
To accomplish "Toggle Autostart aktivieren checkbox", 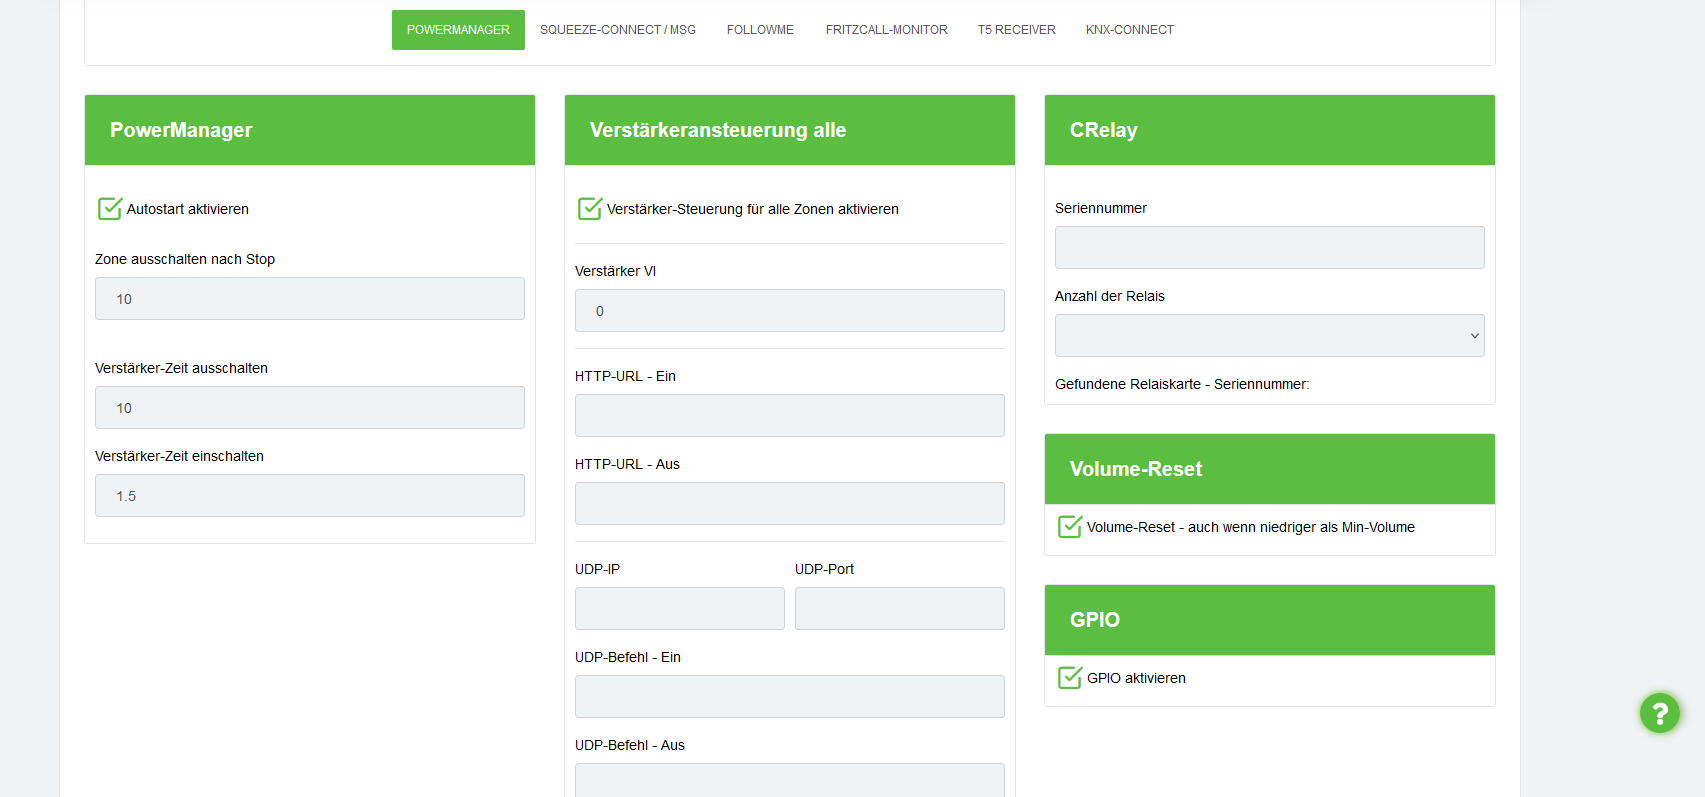I will (x=110, y=209).
